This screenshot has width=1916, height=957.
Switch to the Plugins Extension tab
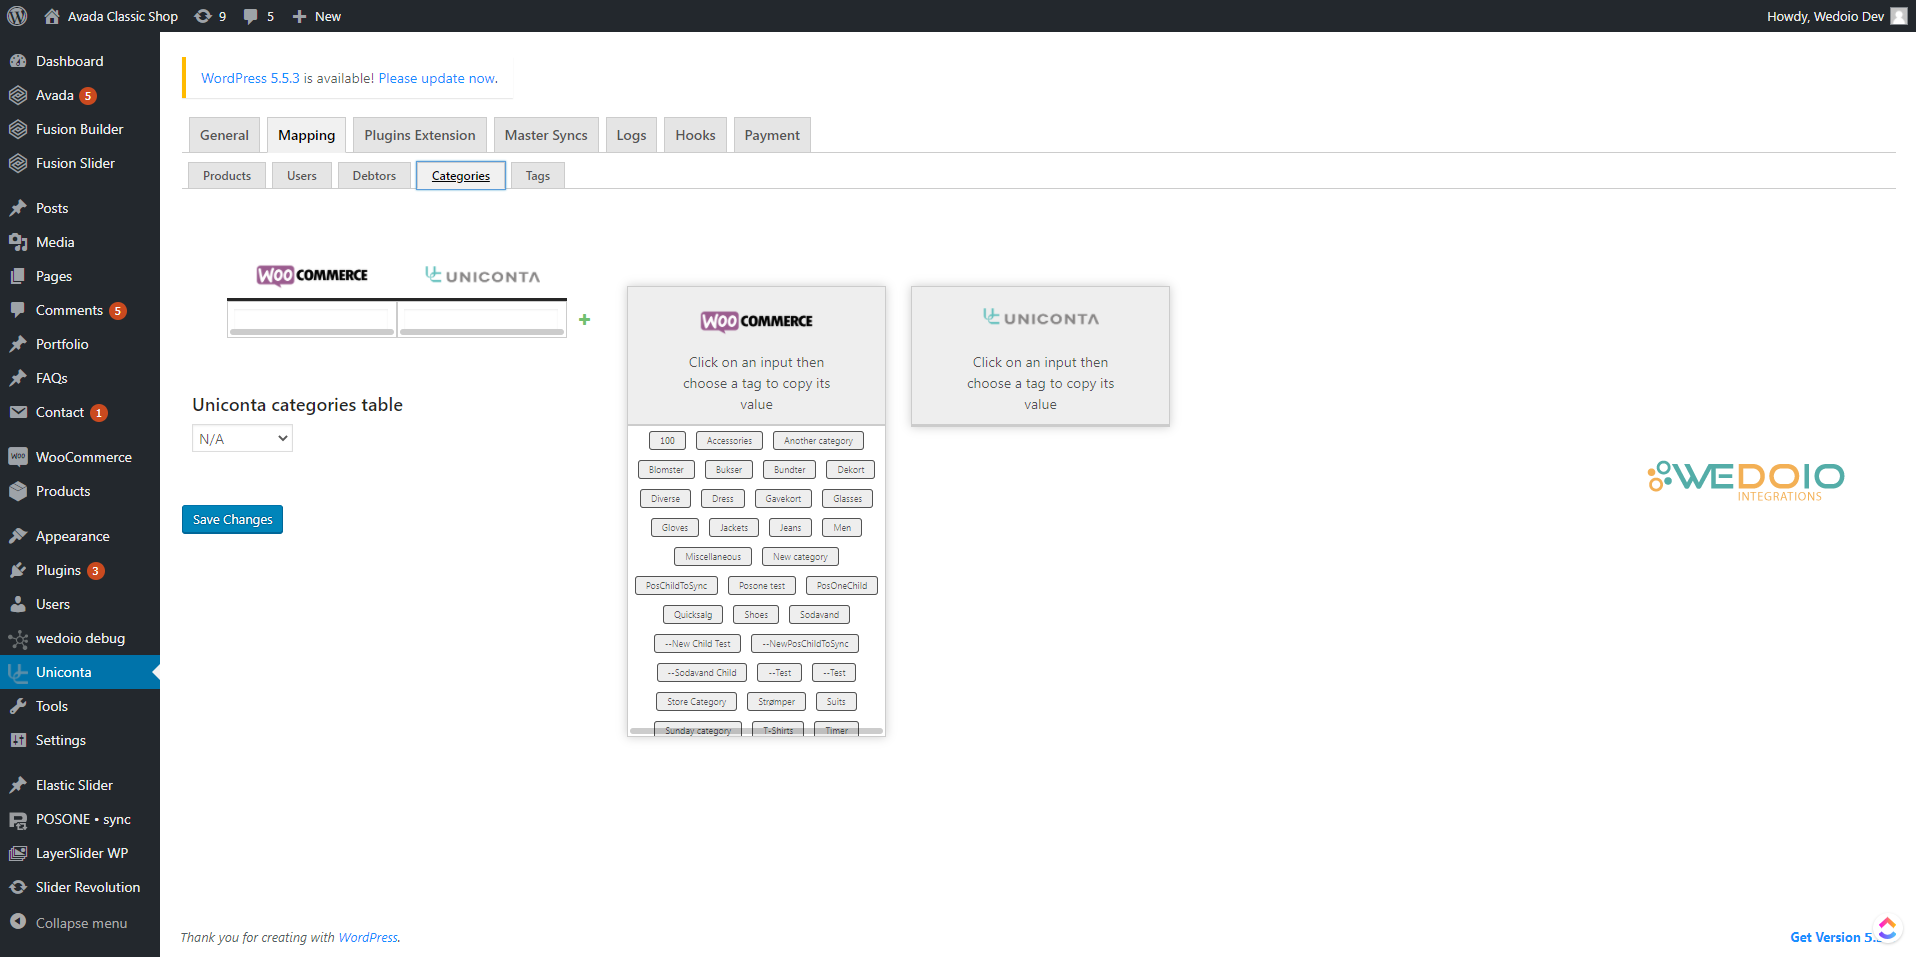point(420,135)
